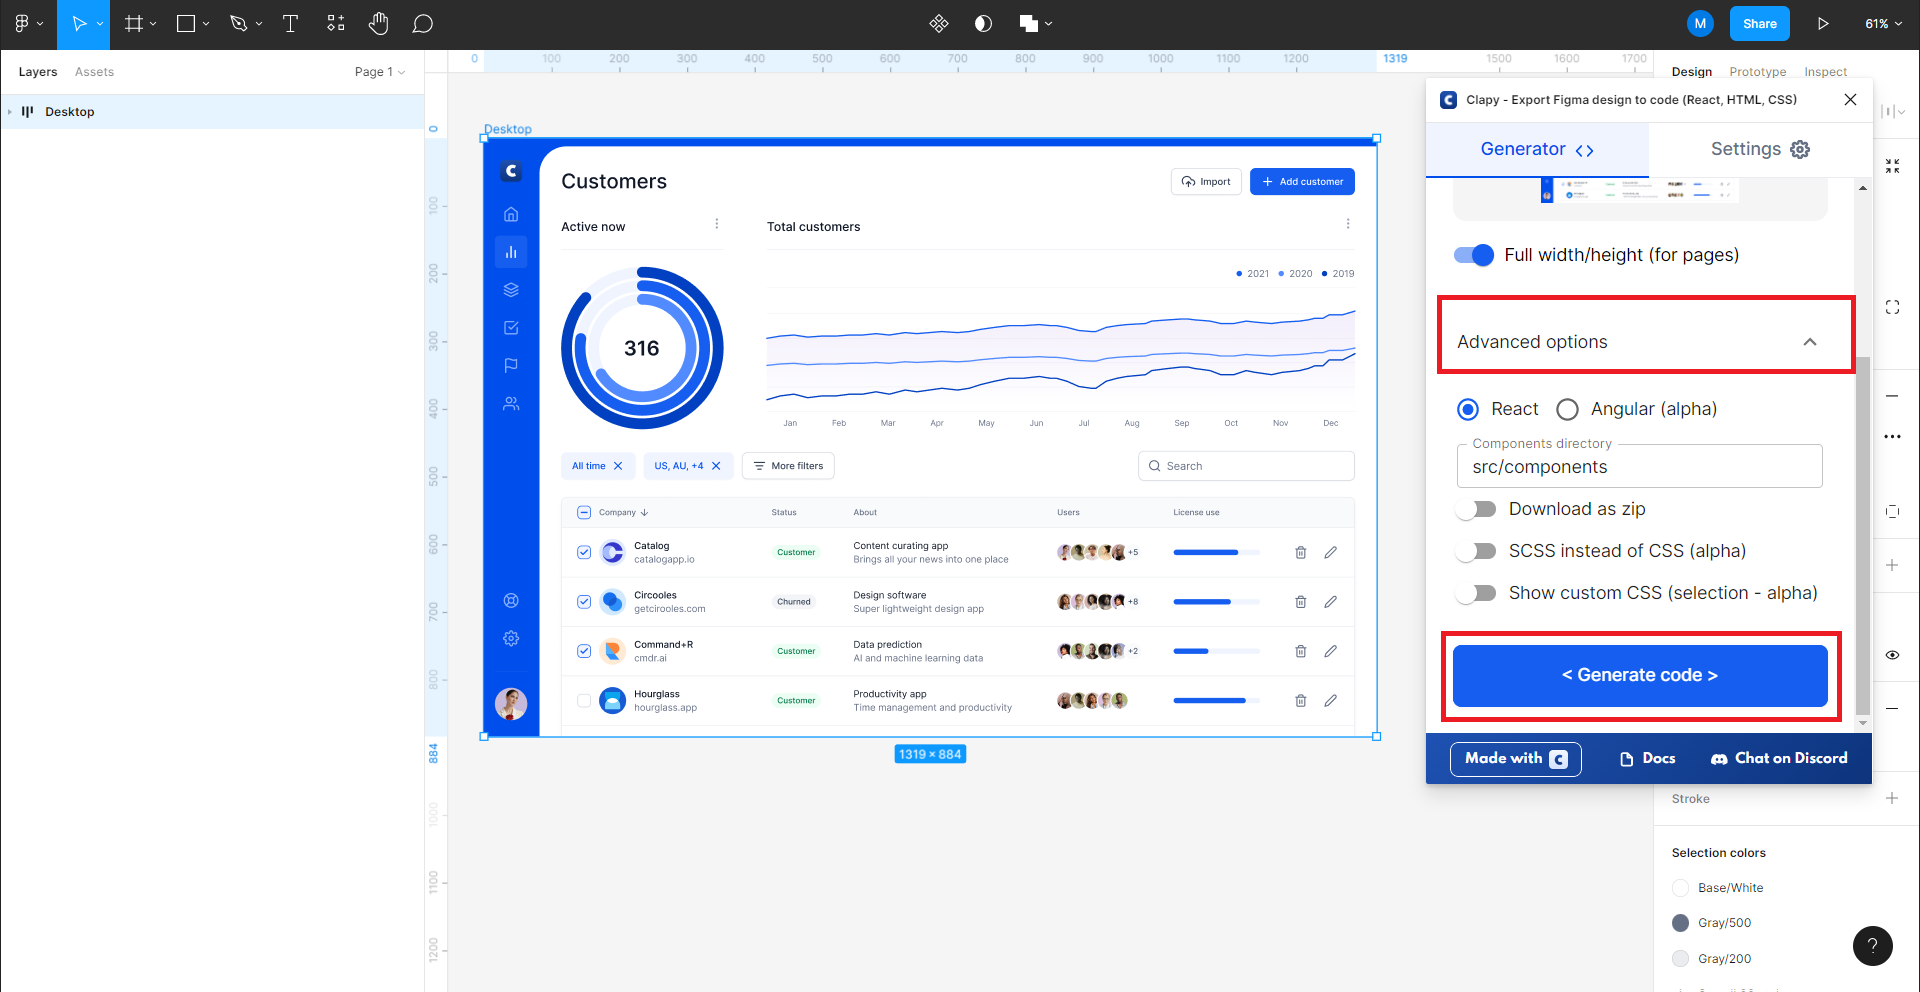Open the Frame tool dropdown chevron

coord(153,23)
